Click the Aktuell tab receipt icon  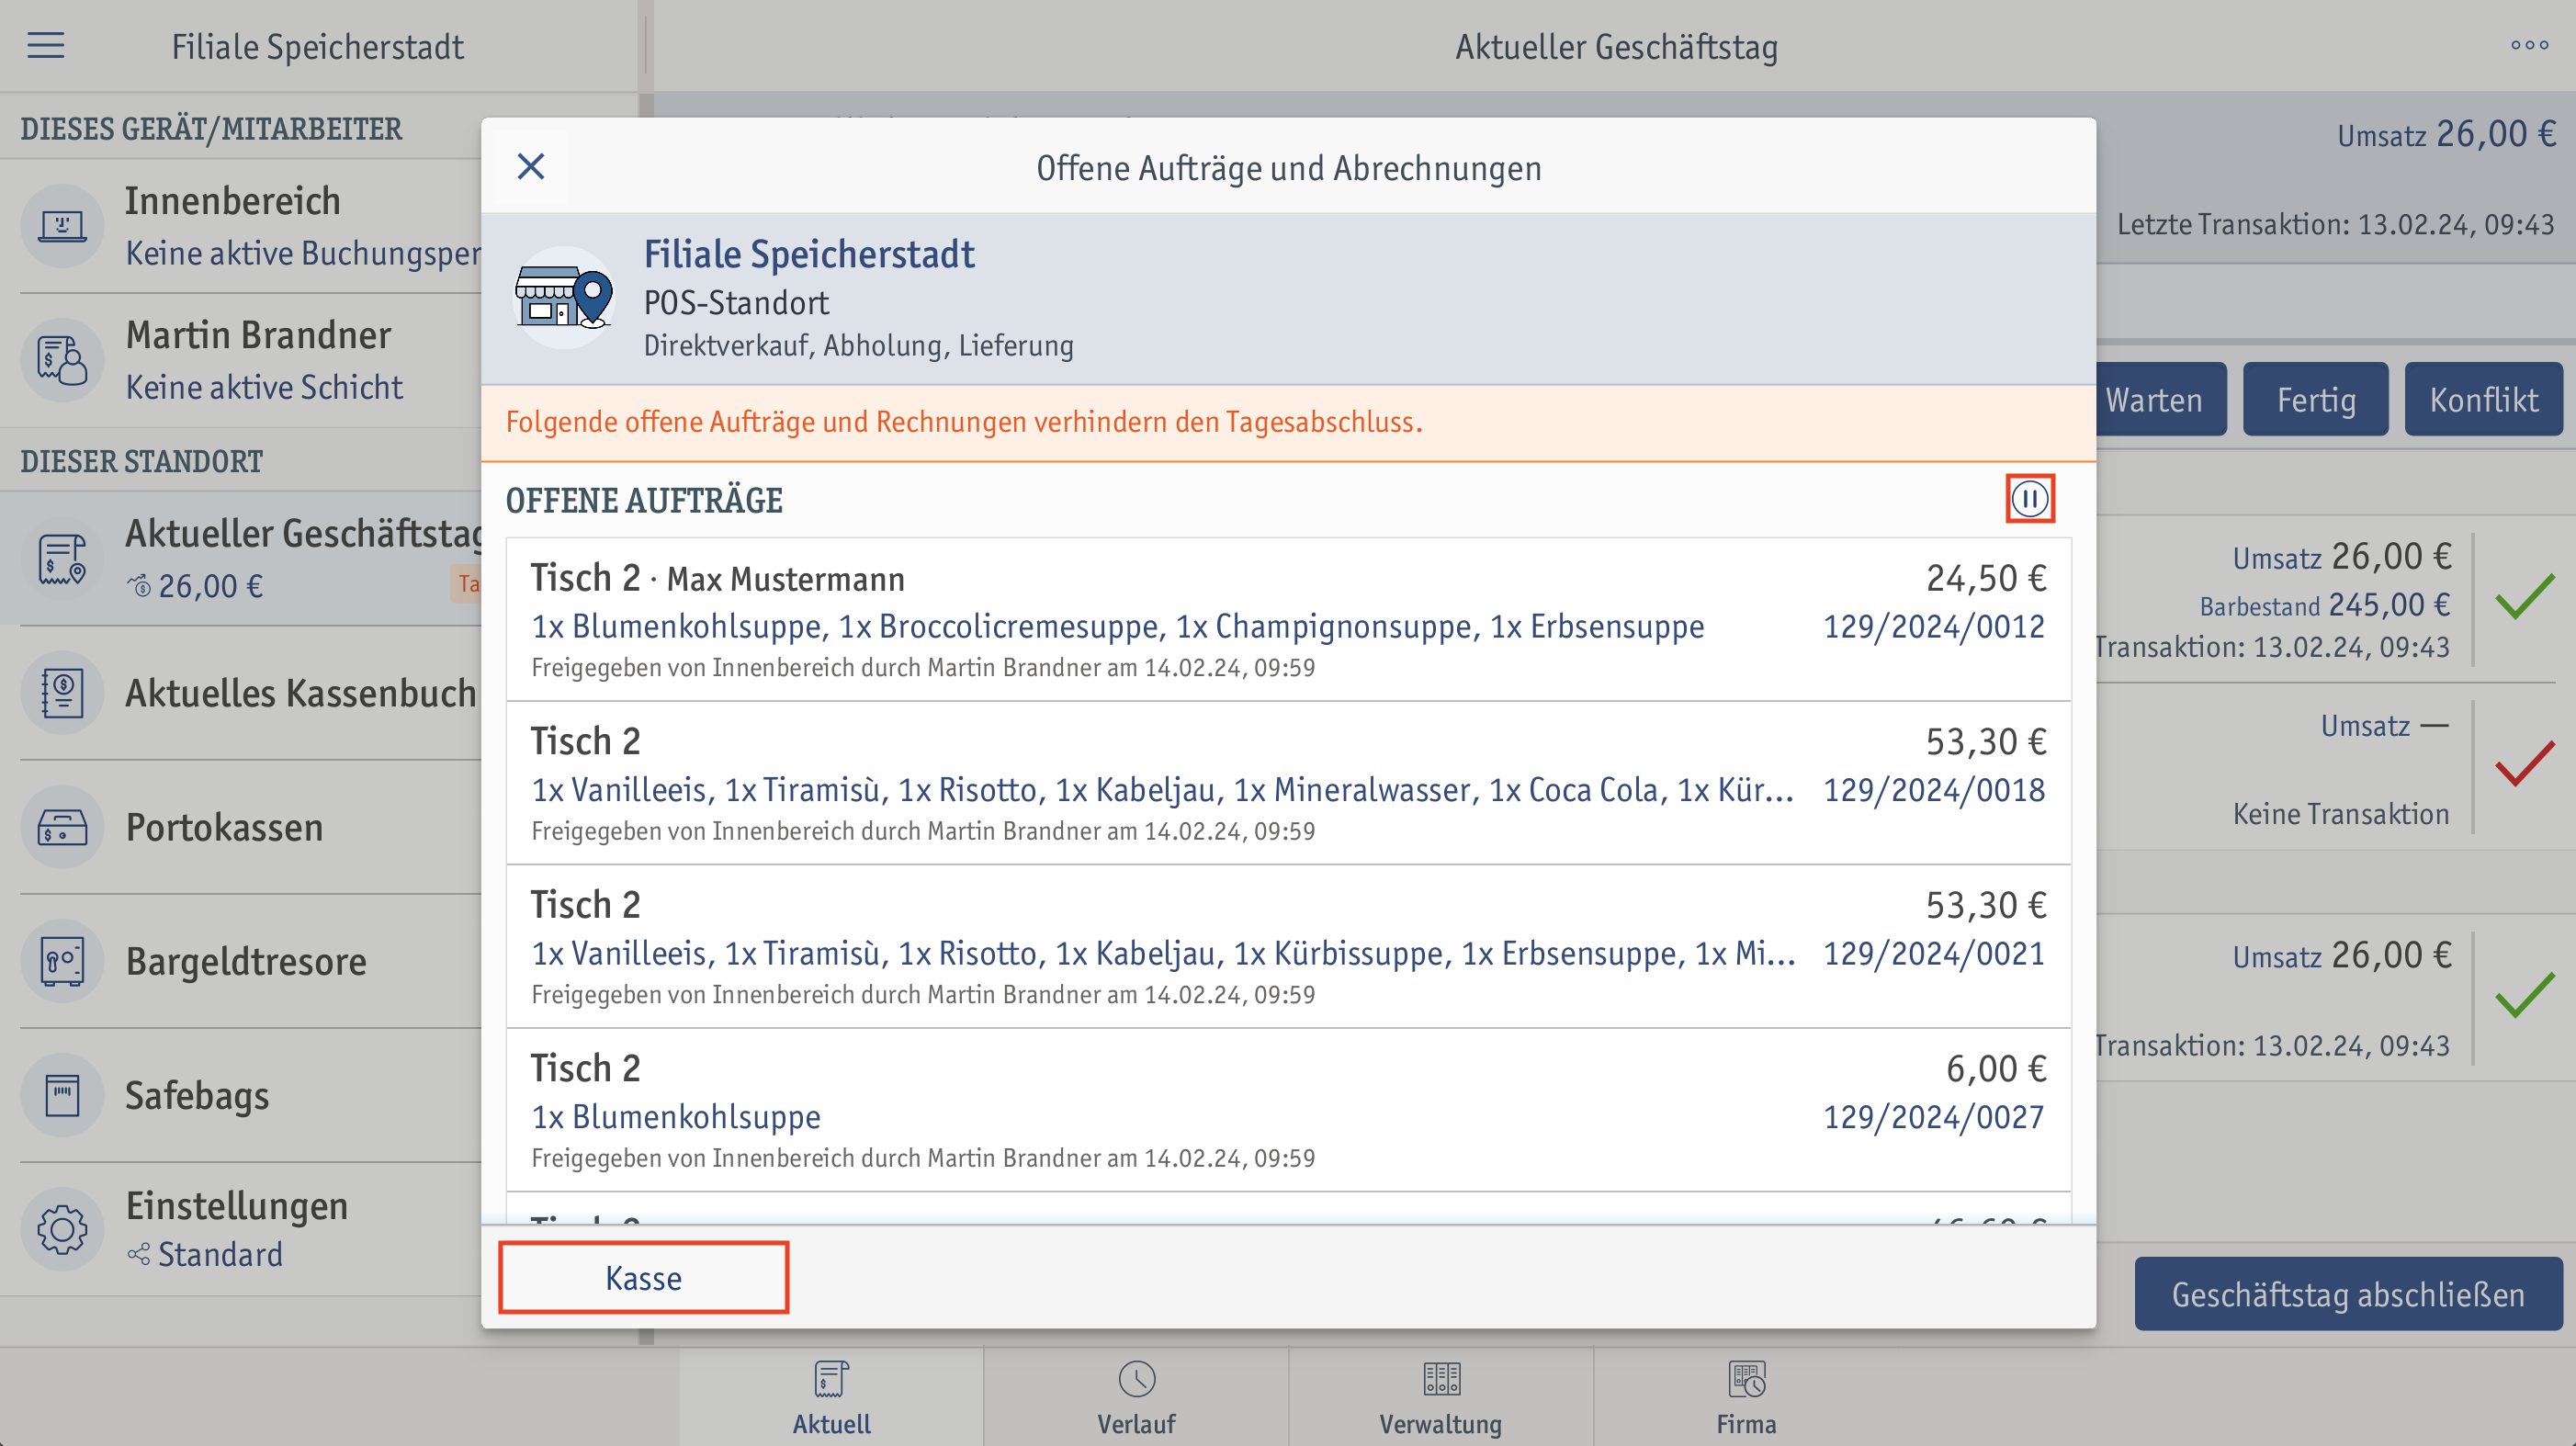click(x=831, y=1379)
